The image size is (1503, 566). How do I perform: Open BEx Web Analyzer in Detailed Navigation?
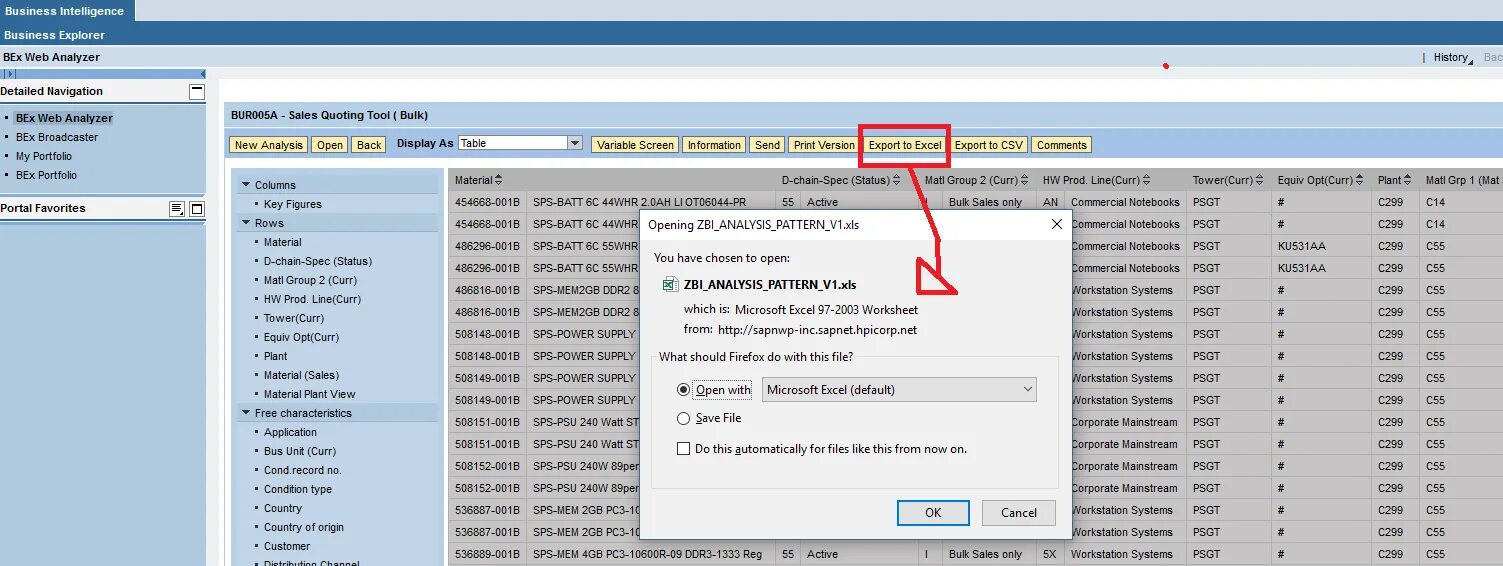coord(64,118)
